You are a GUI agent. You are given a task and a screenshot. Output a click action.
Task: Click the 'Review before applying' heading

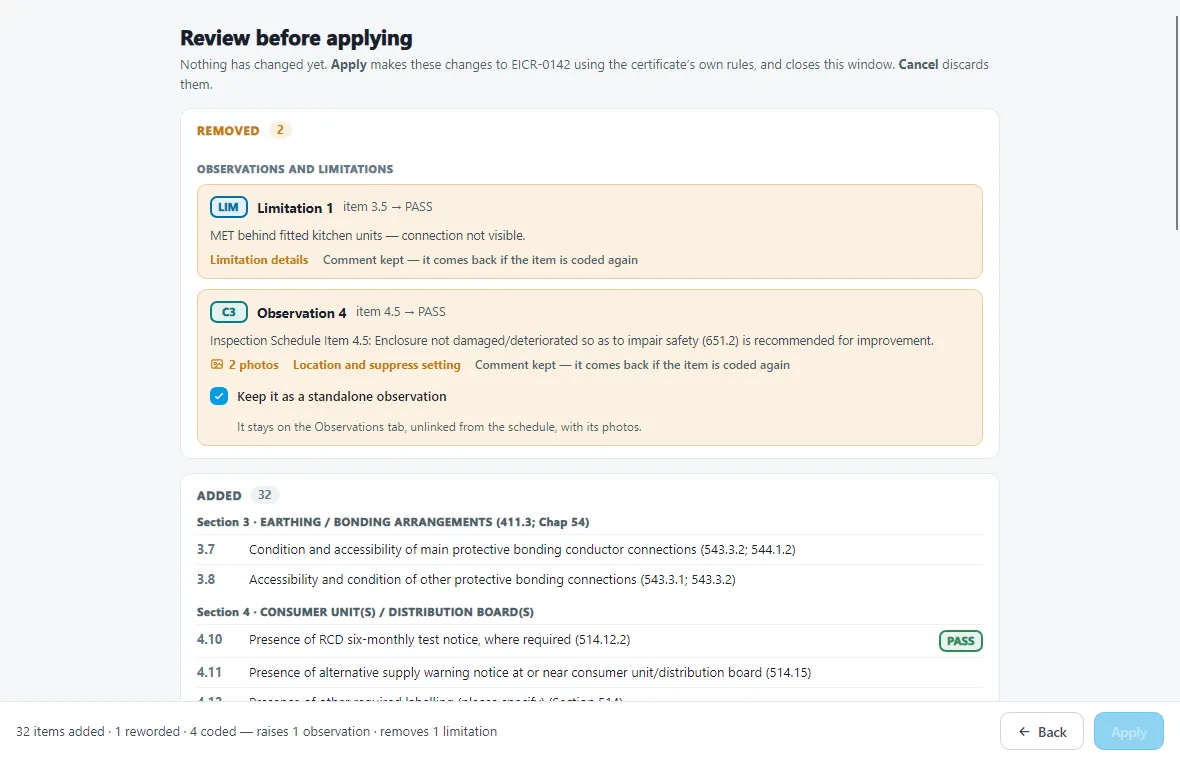click(x=296, y=38)
